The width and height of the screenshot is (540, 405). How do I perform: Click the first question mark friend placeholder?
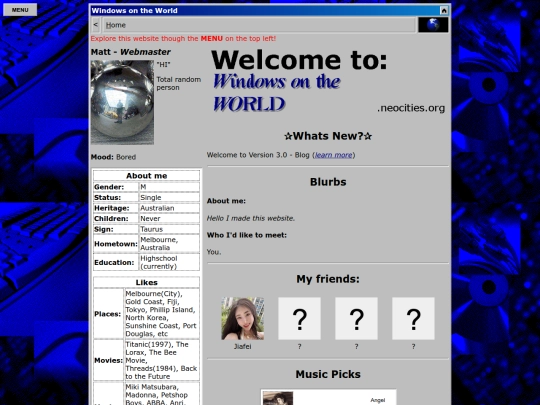pyautogui.click(x=299, y=319)
